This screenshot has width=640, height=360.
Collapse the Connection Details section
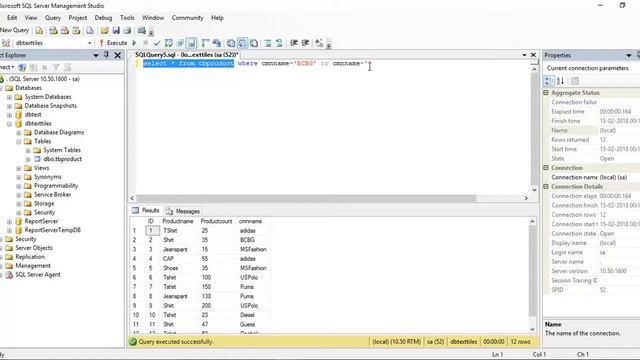(546, 187)
